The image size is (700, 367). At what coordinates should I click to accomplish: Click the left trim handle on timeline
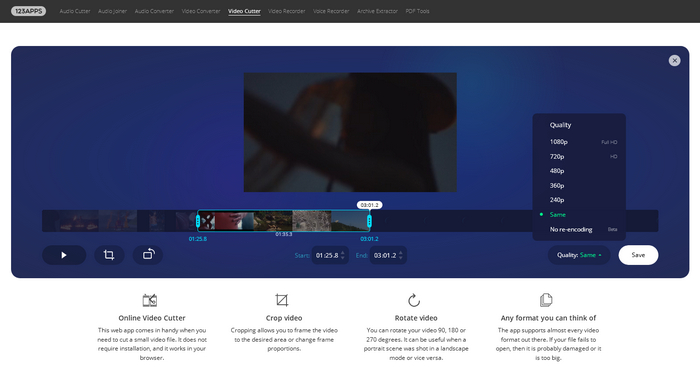tap(198, 221)
